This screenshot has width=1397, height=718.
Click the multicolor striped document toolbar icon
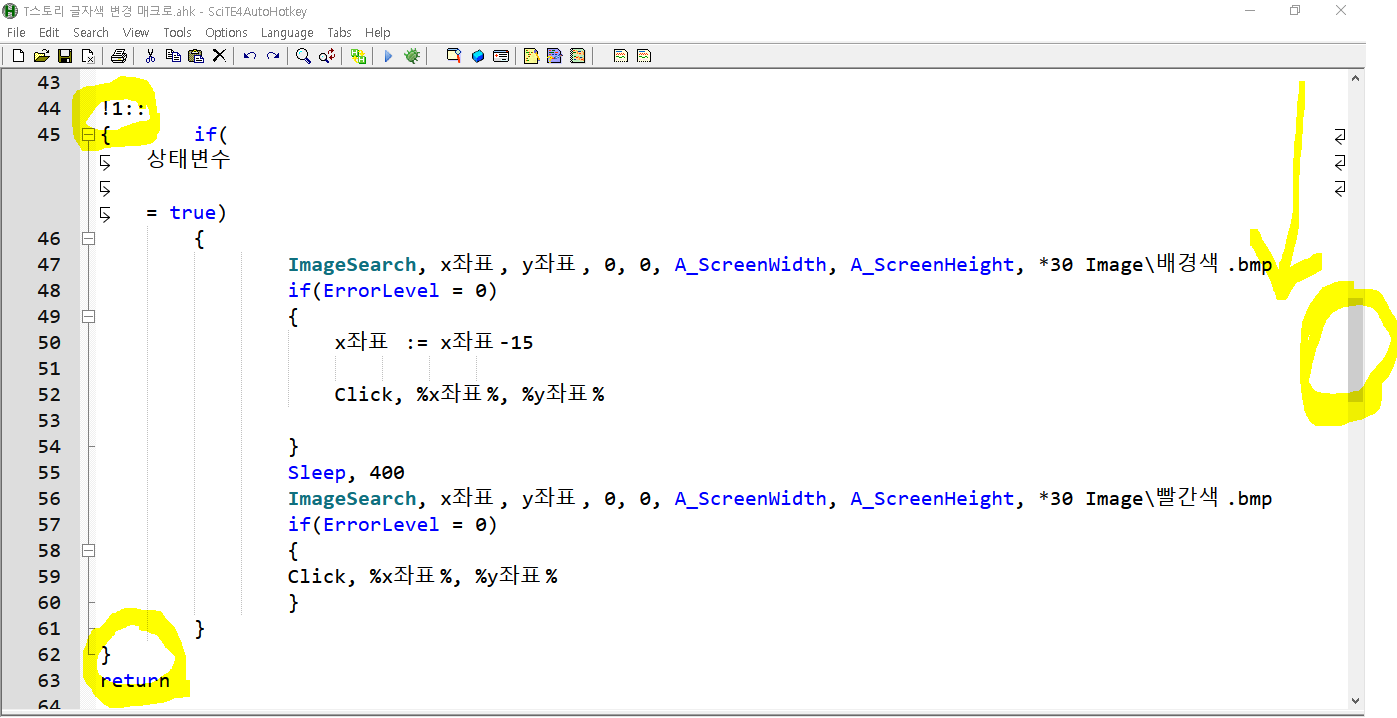coord(577,56)
